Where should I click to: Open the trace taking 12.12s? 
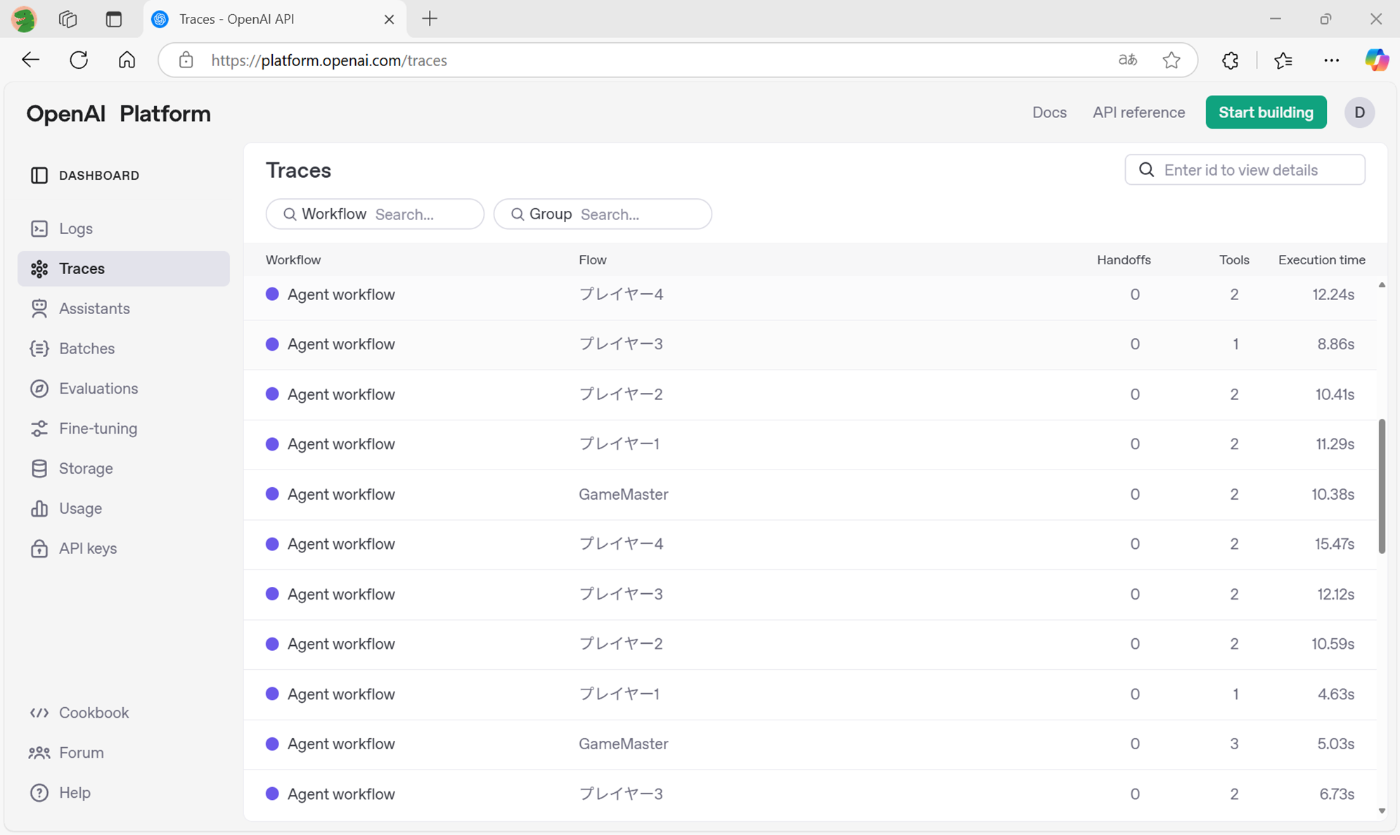[x=810, y=595]
